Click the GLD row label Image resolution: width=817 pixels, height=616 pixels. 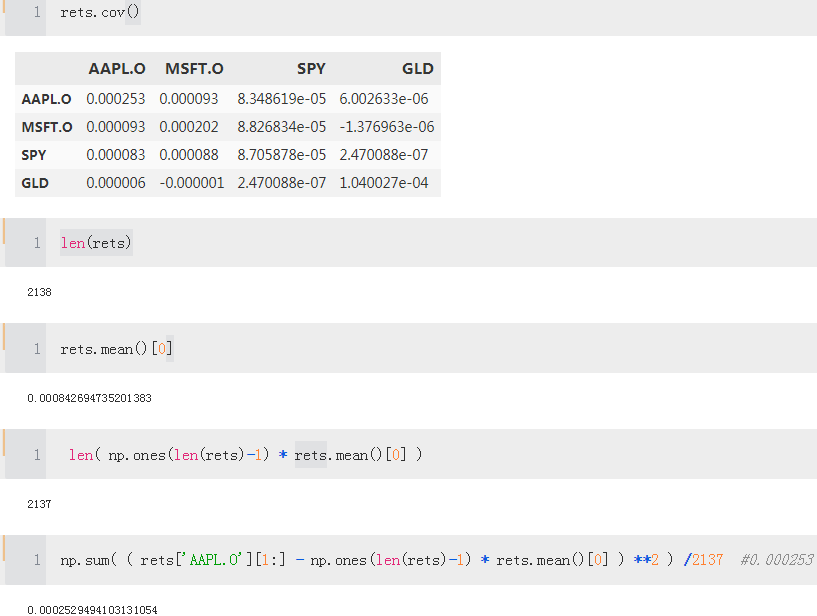pyautogui.click(x=35, y=183)
